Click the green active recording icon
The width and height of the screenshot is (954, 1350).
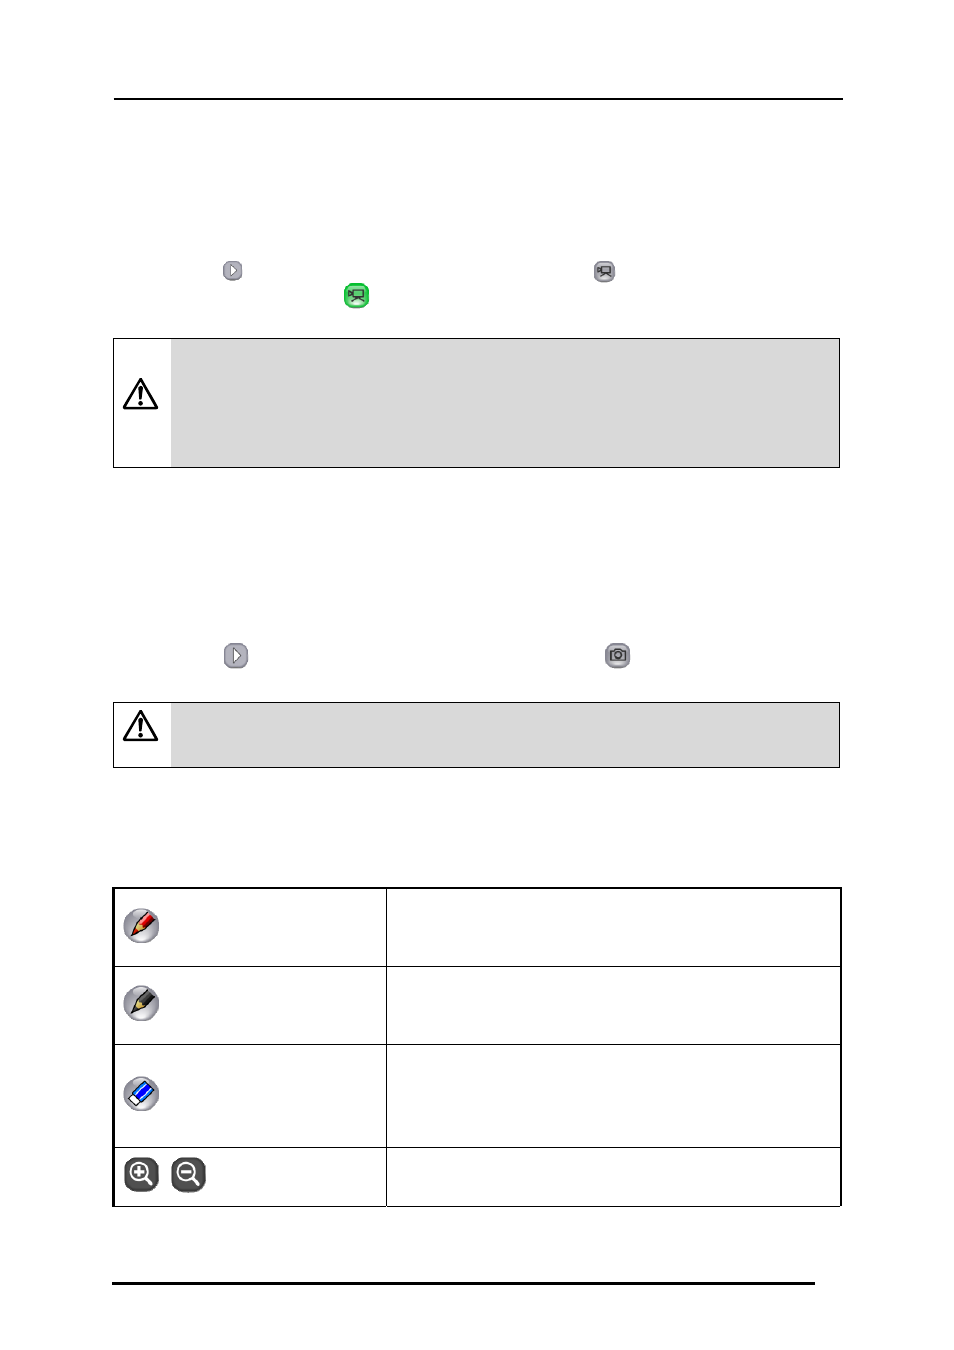coord(356,296)
